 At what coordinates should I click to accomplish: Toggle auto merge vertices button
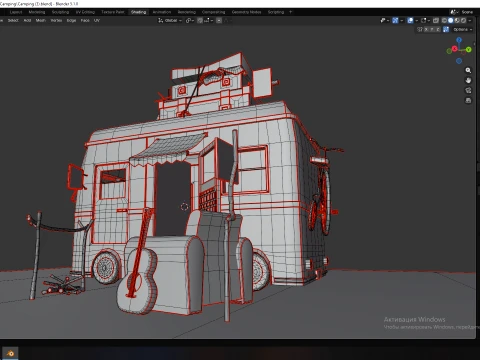tap(446, 29)
